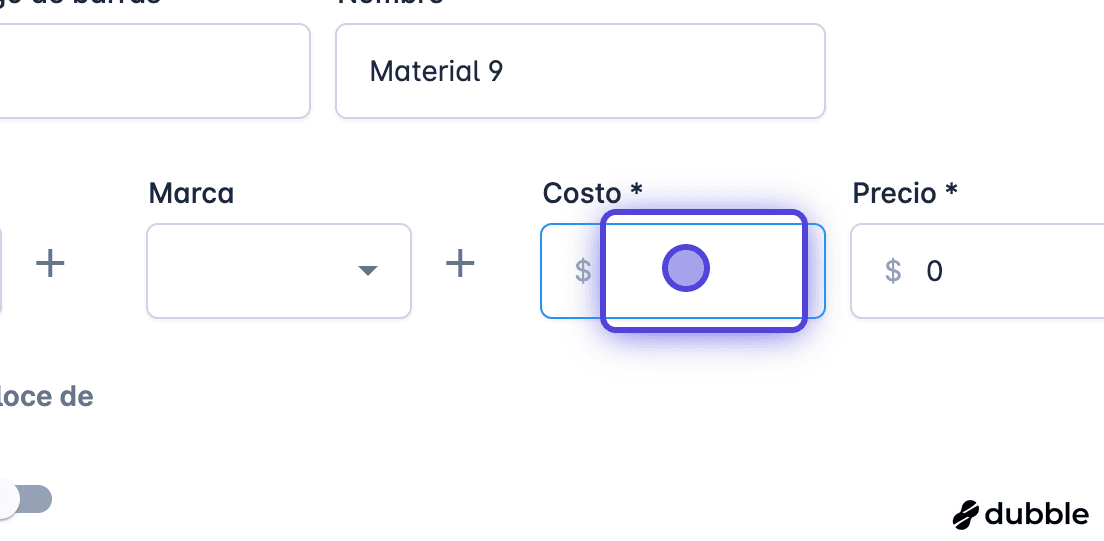Click the dubble brand text

[x=1037, y=514]
